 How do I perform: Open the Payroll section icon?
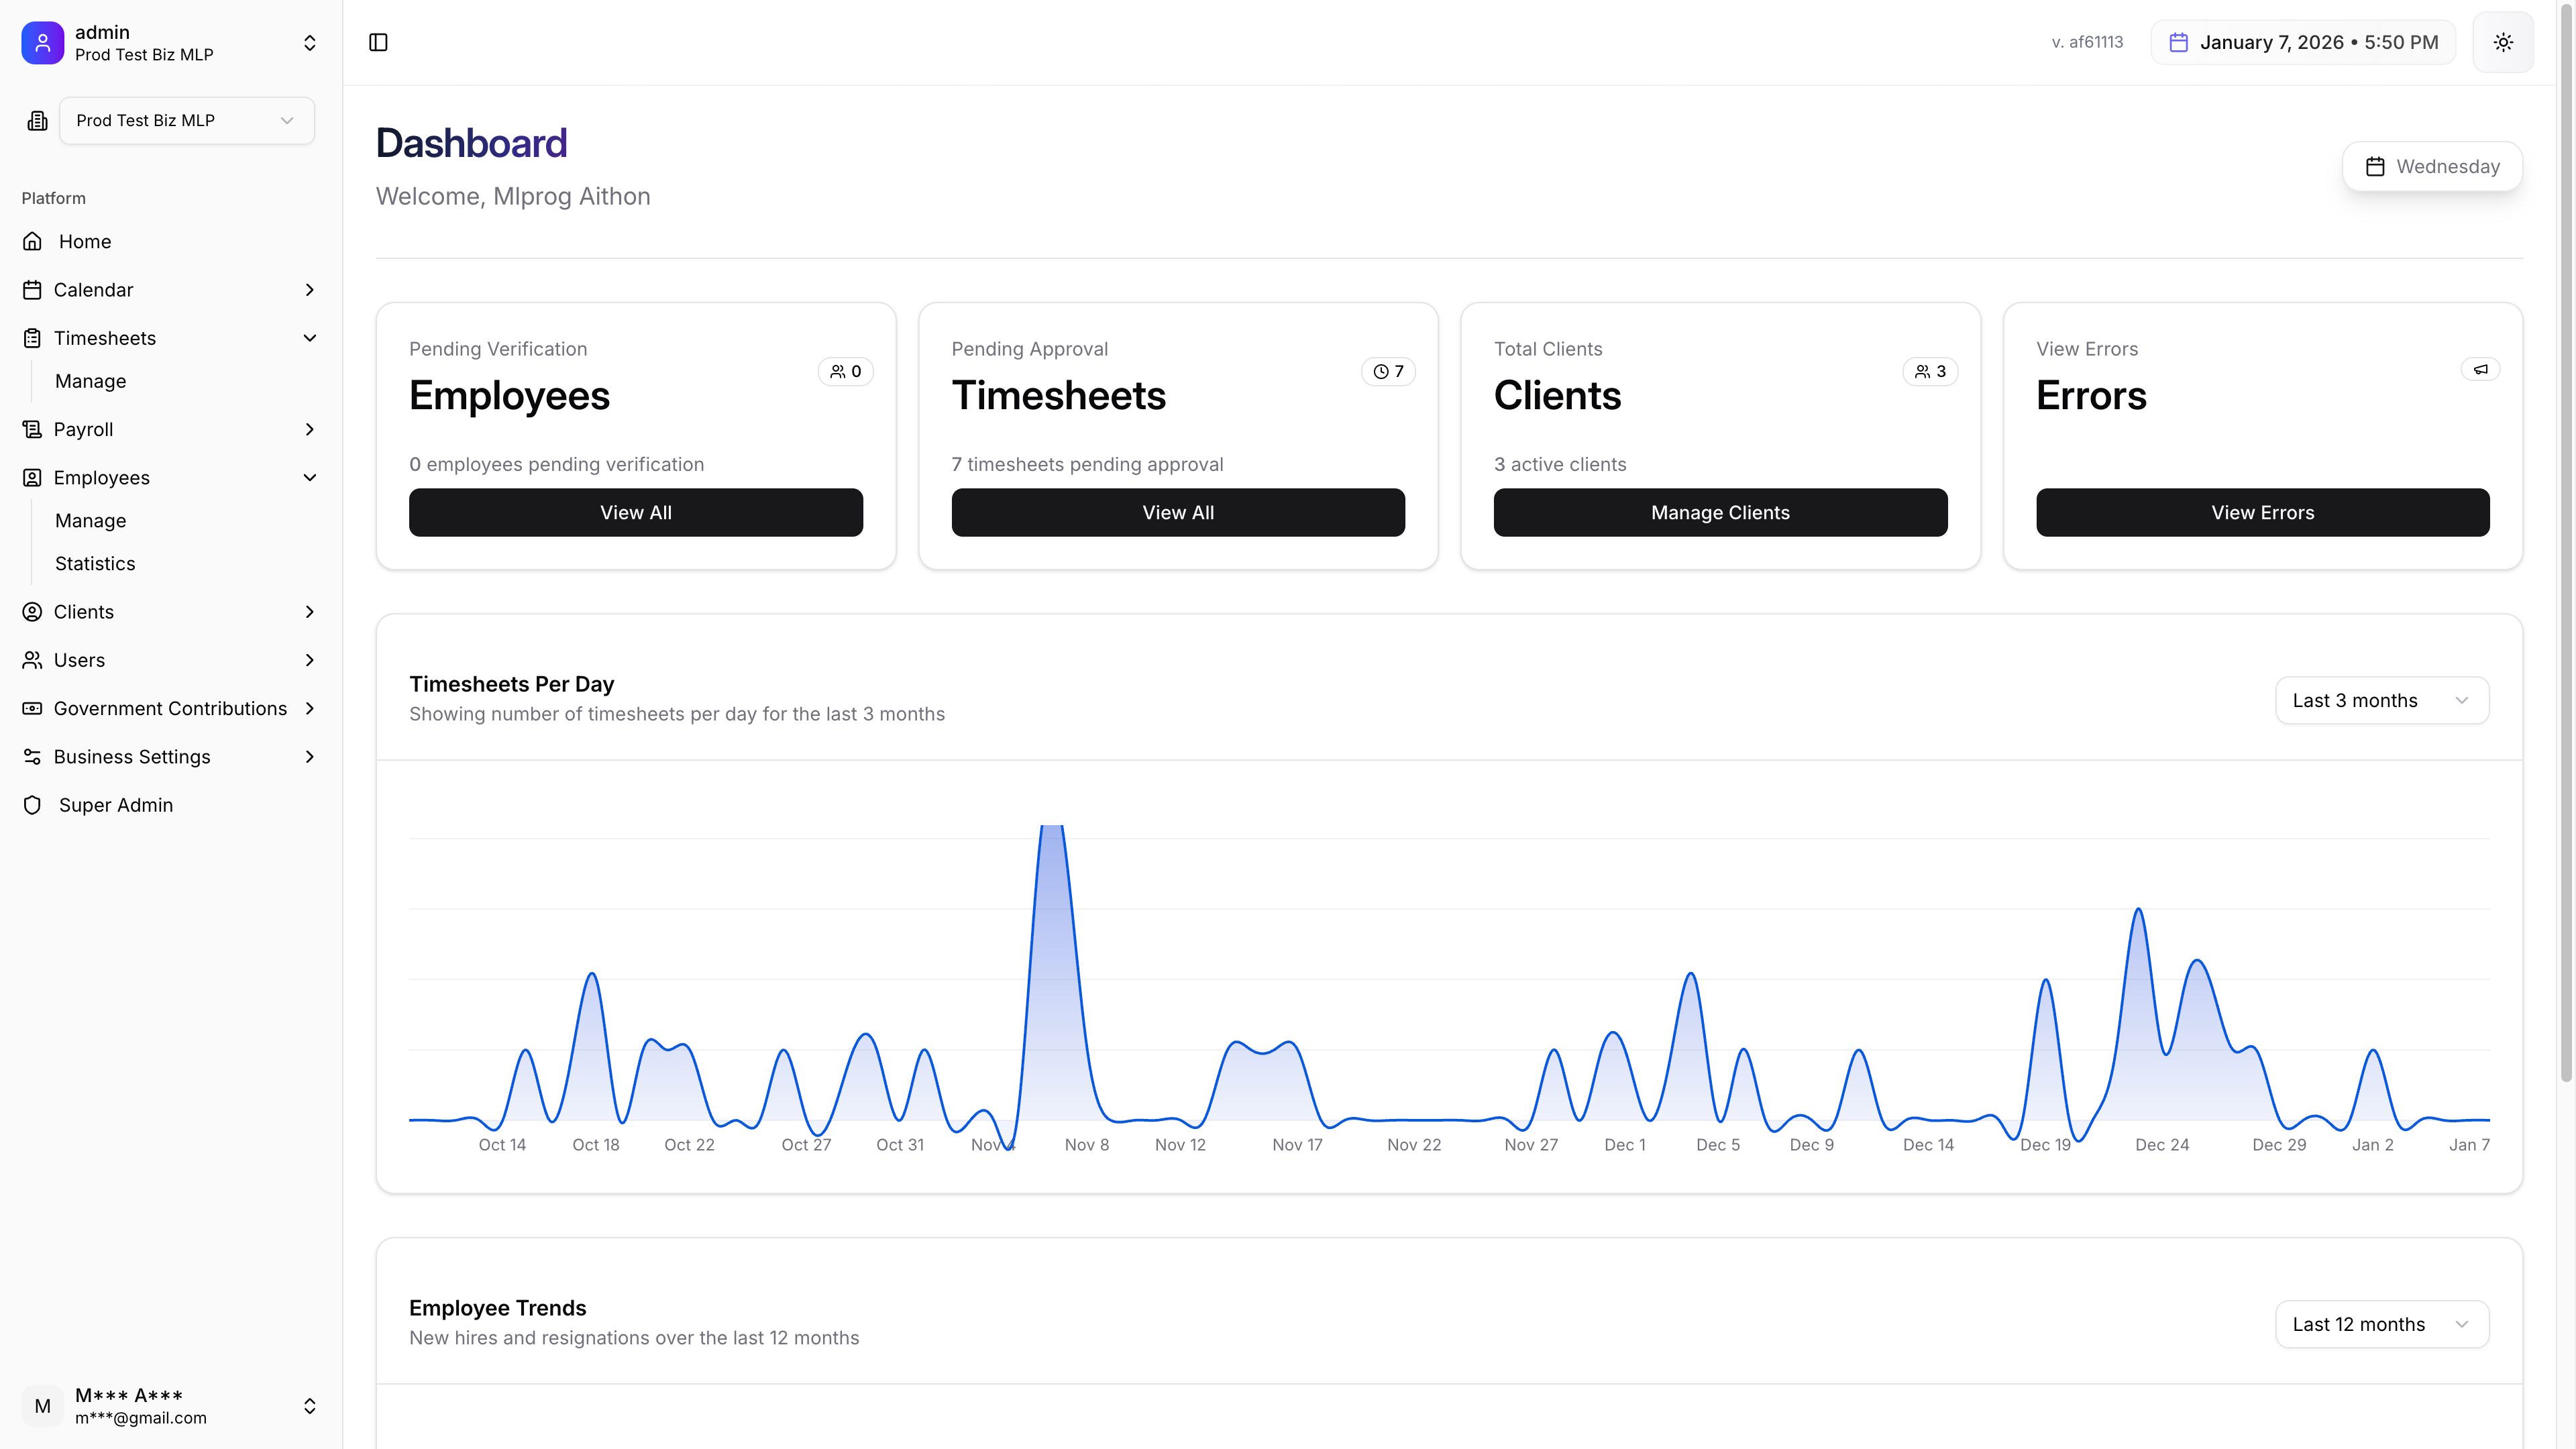[x=32, y=429]
